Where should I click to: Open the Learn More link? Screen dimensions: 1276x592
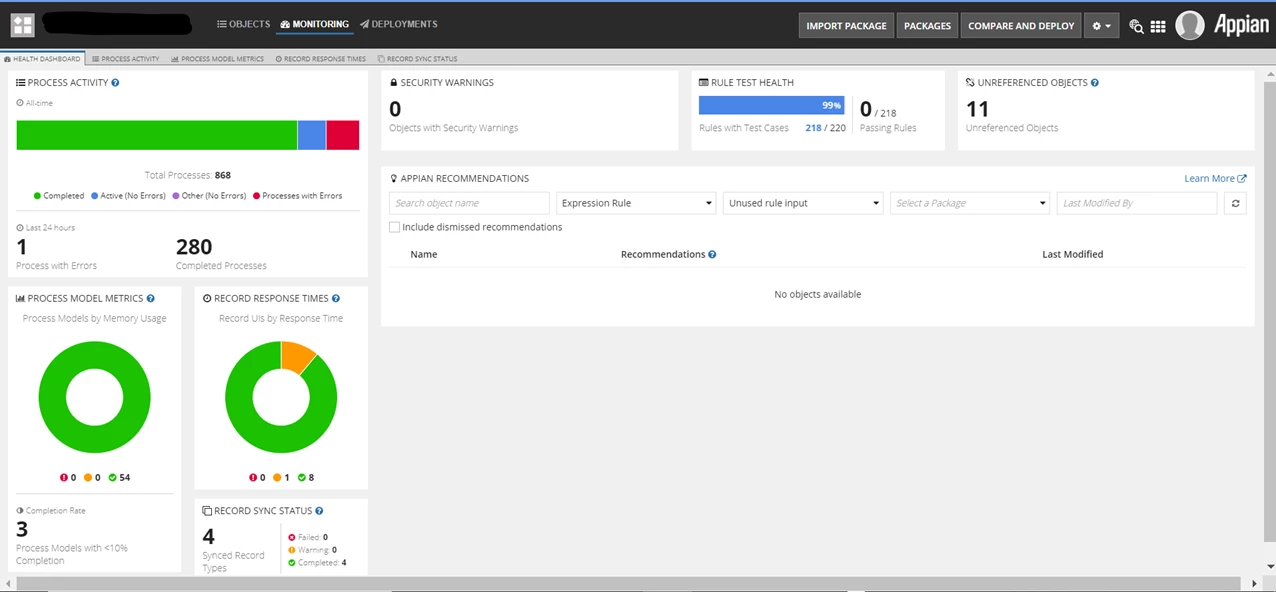1215,179
